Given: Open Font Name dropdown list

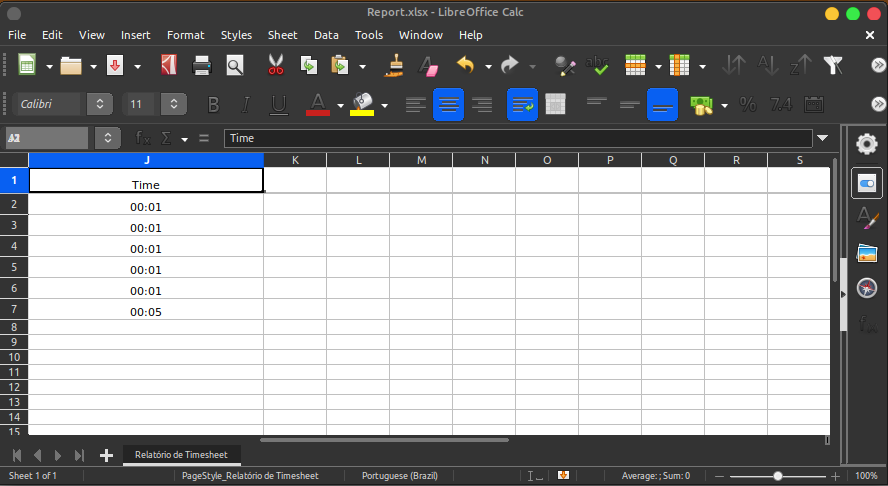Looking at the screenshot, I should pos(100,104).
